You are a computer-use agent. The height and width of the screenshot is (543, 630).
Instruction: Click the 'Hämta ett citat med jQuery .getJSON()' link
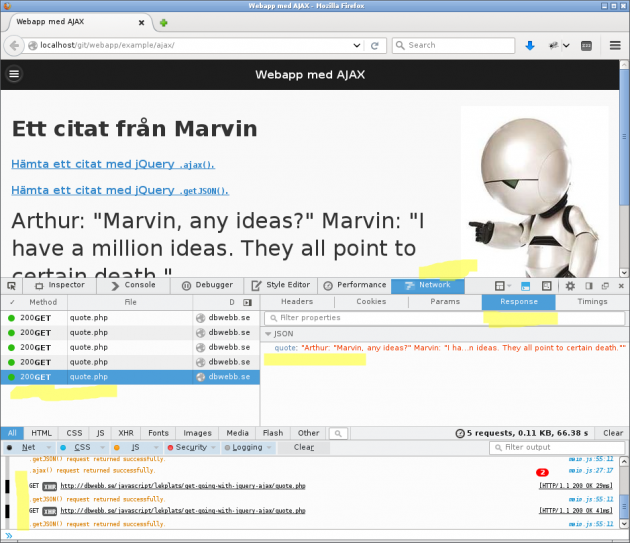[120, 191]
